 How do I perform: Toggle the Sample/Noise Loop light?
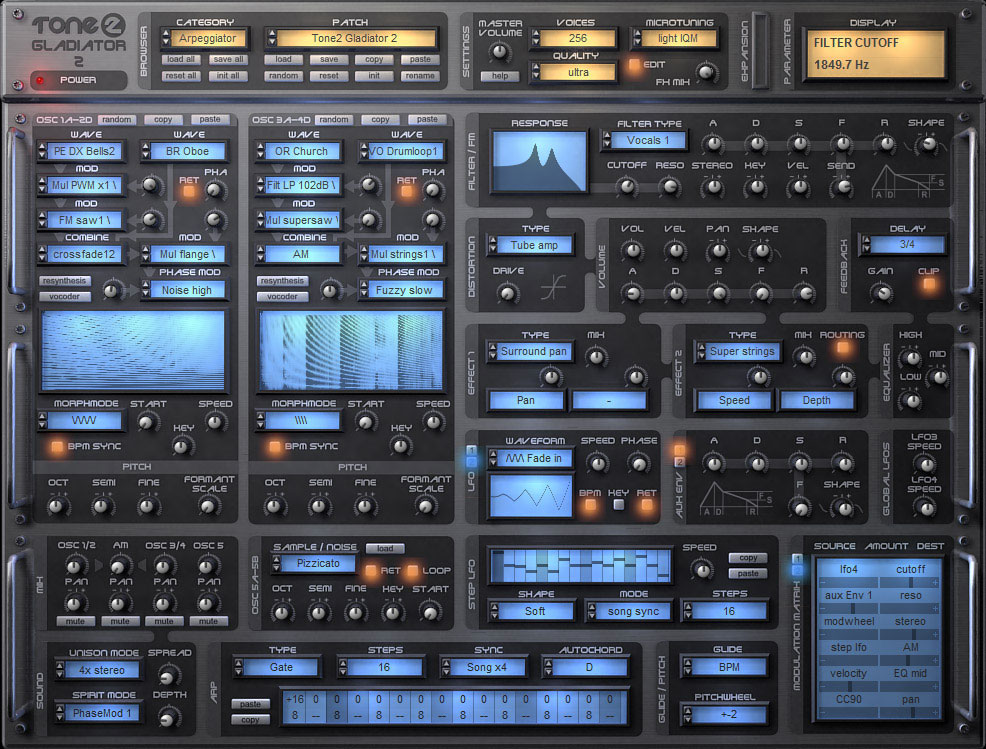coord(413,570)
